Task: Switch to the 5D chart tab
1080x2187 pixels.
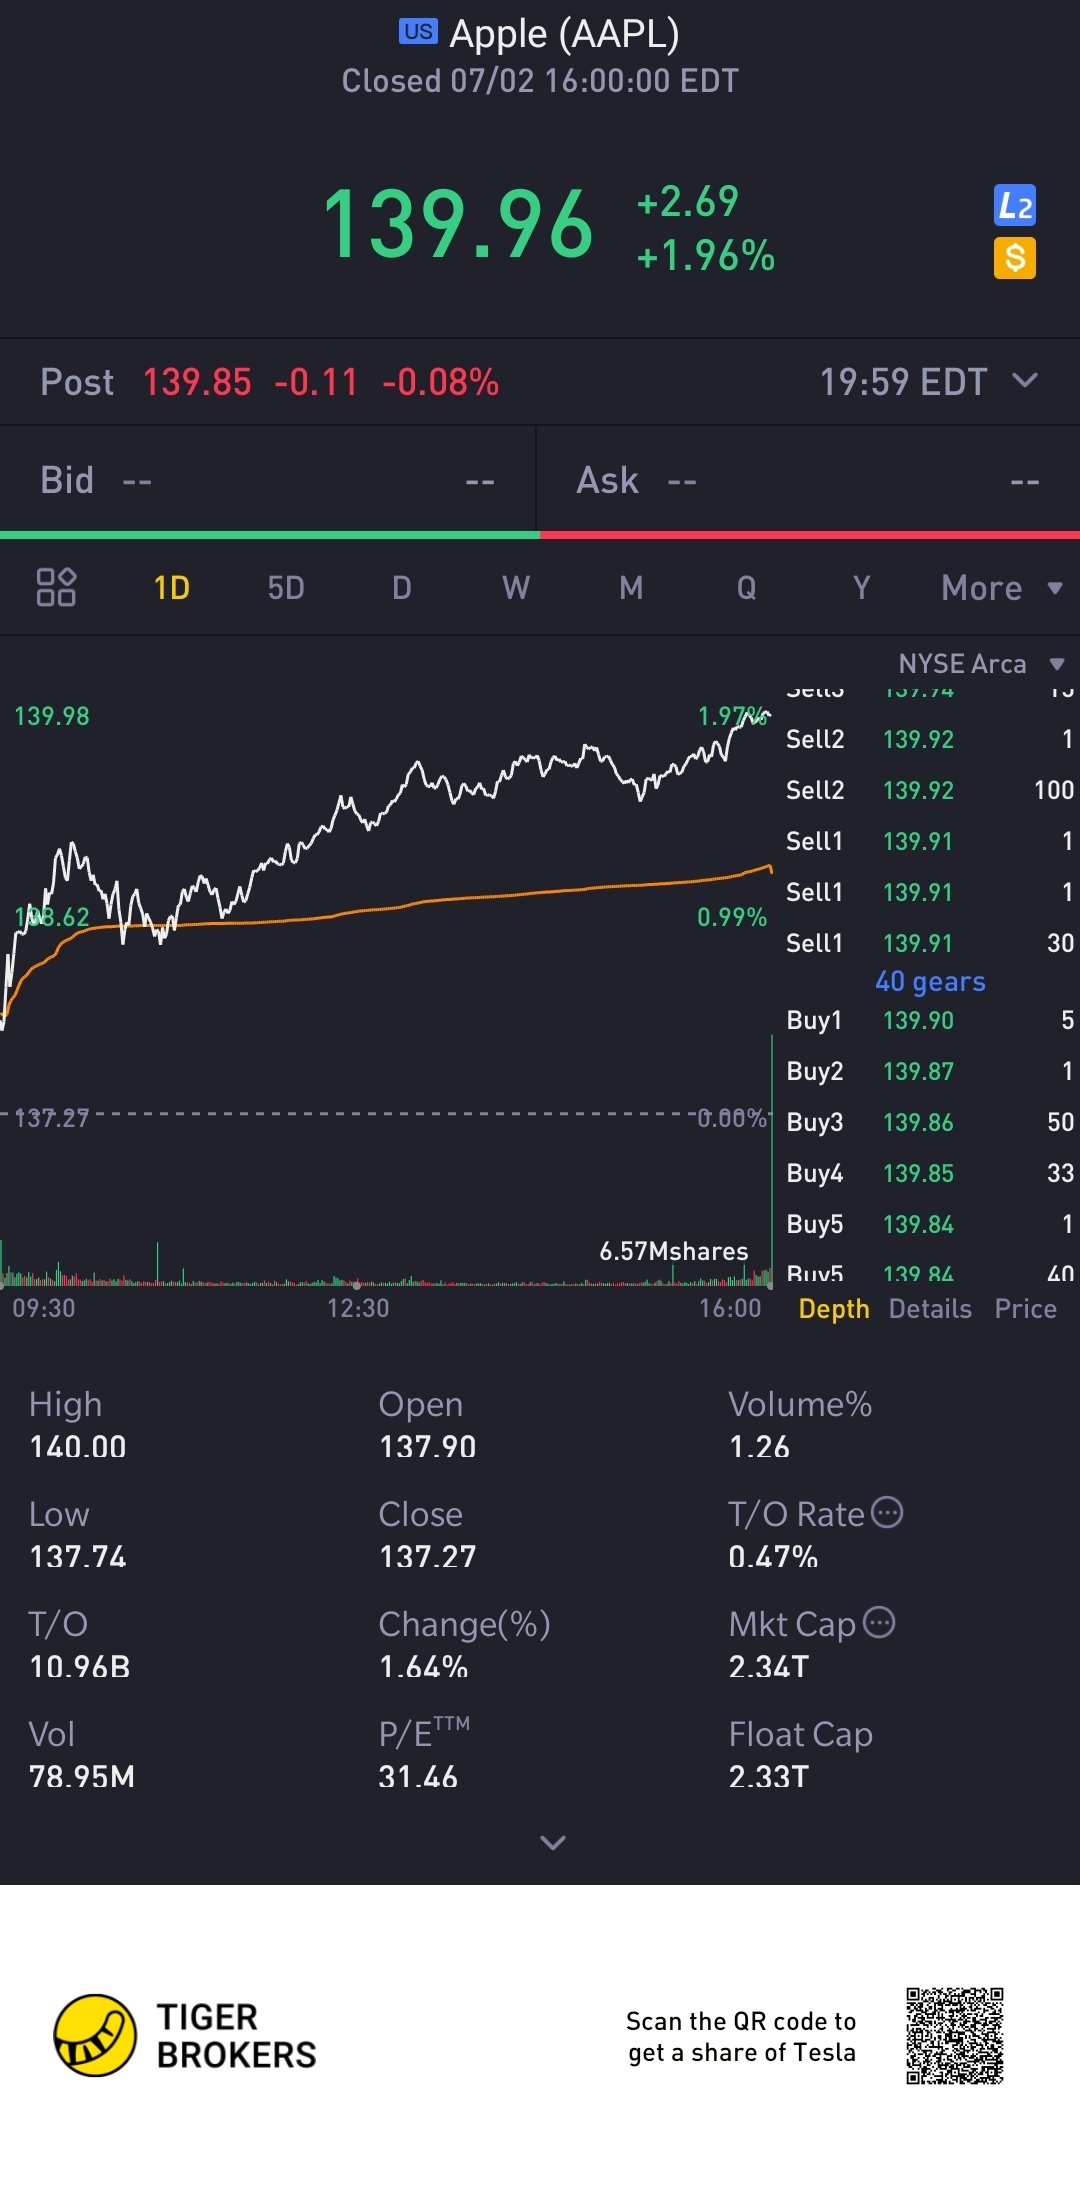Action: pyautogui.click(x=286, y=588)
